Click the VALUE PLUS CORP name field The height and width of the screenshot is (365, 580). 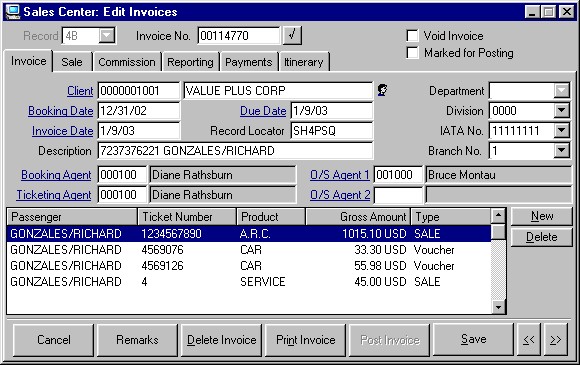tap(278, 91)
